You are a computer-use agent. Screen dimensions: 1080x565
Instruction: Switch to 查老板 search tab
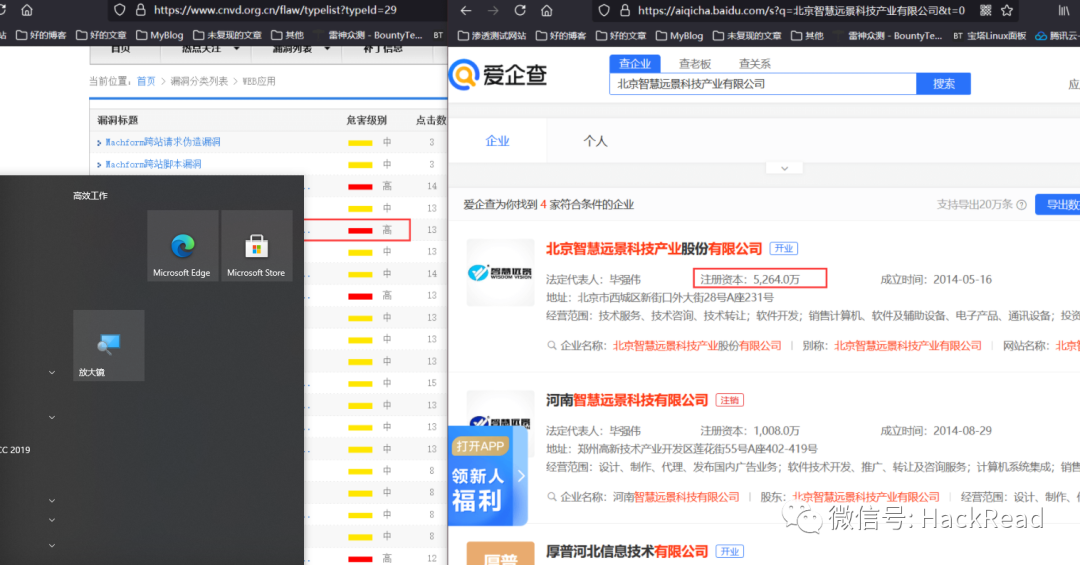(695, 63)
